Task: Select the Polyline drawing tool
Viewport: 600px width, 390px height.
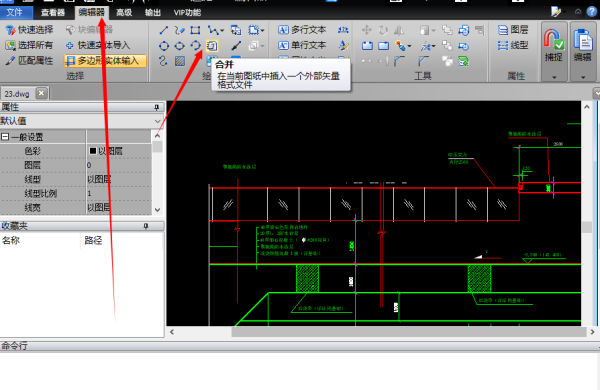Action: click(x=212, y=30)
